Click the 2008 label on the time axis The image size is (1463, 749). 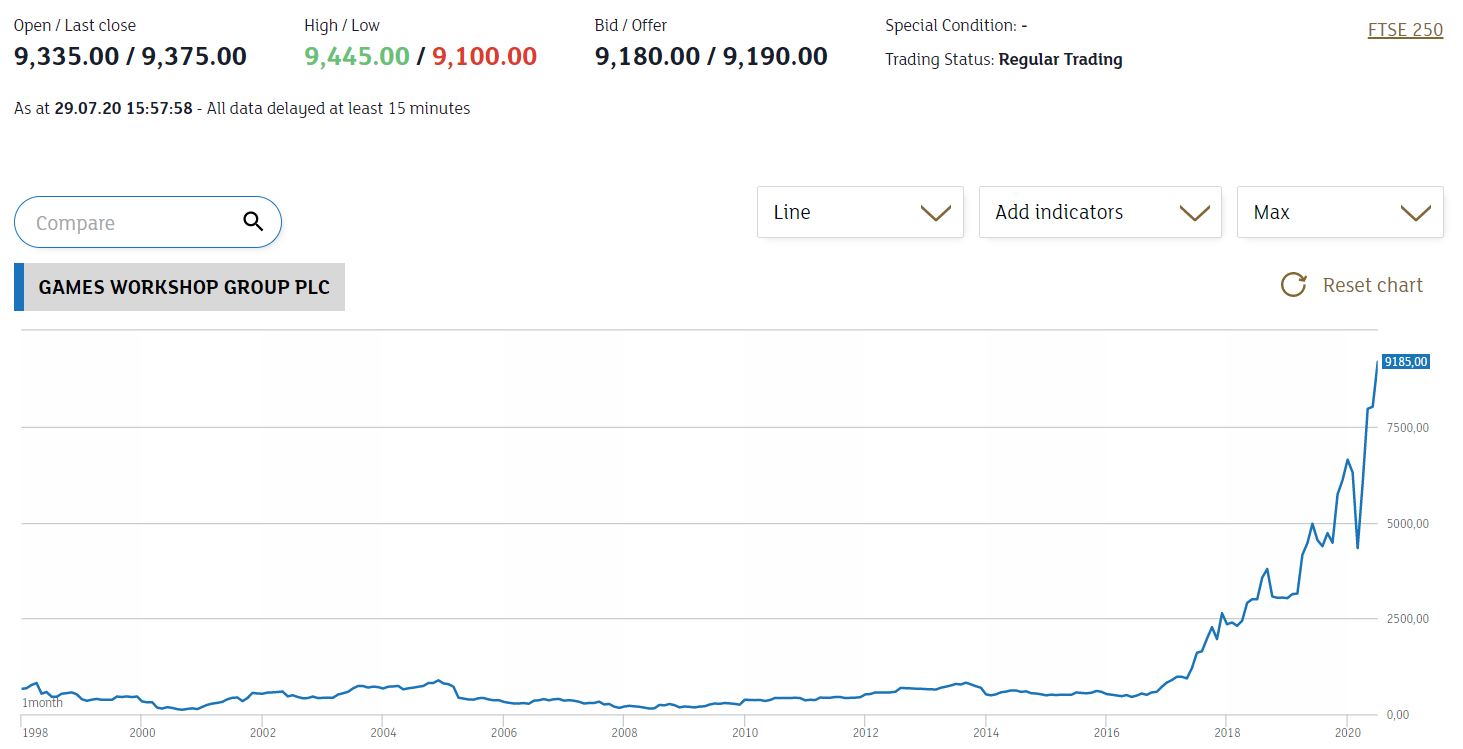[x=623, y=732]
